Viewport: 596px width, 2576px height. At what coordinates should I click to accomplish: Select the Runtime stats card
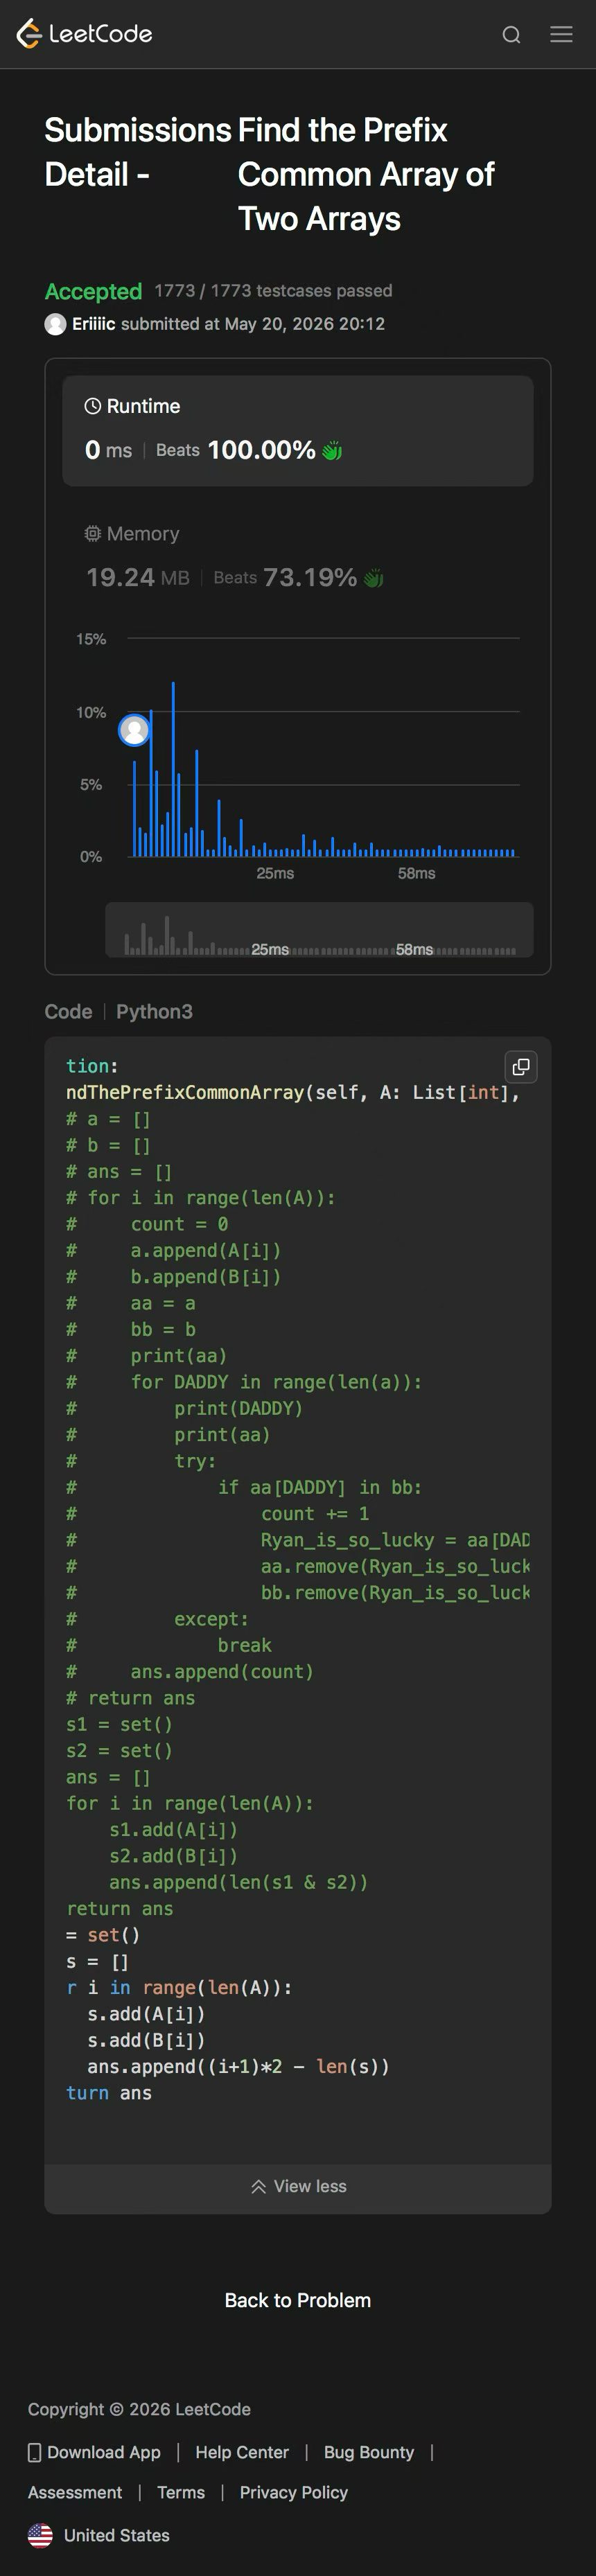click(x=298, y=431)
